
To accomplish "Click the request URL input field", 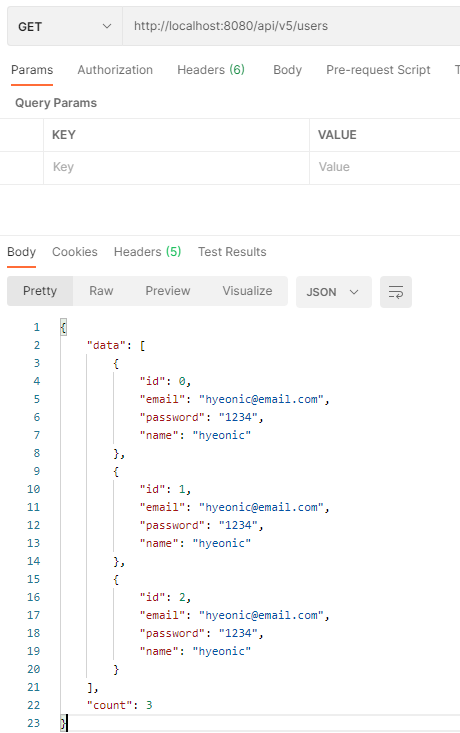I will (291, 26).
